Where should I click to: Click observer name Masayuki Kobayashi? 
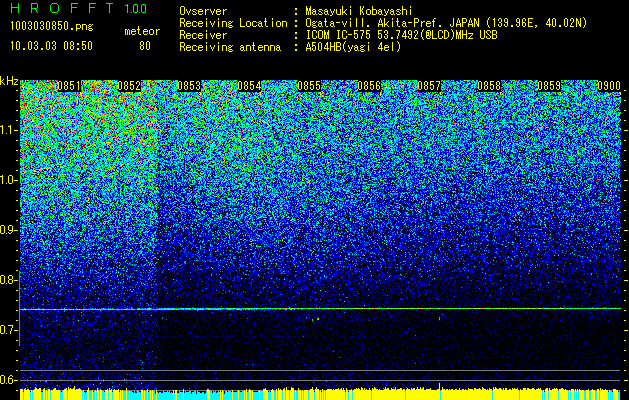point(359,11)
